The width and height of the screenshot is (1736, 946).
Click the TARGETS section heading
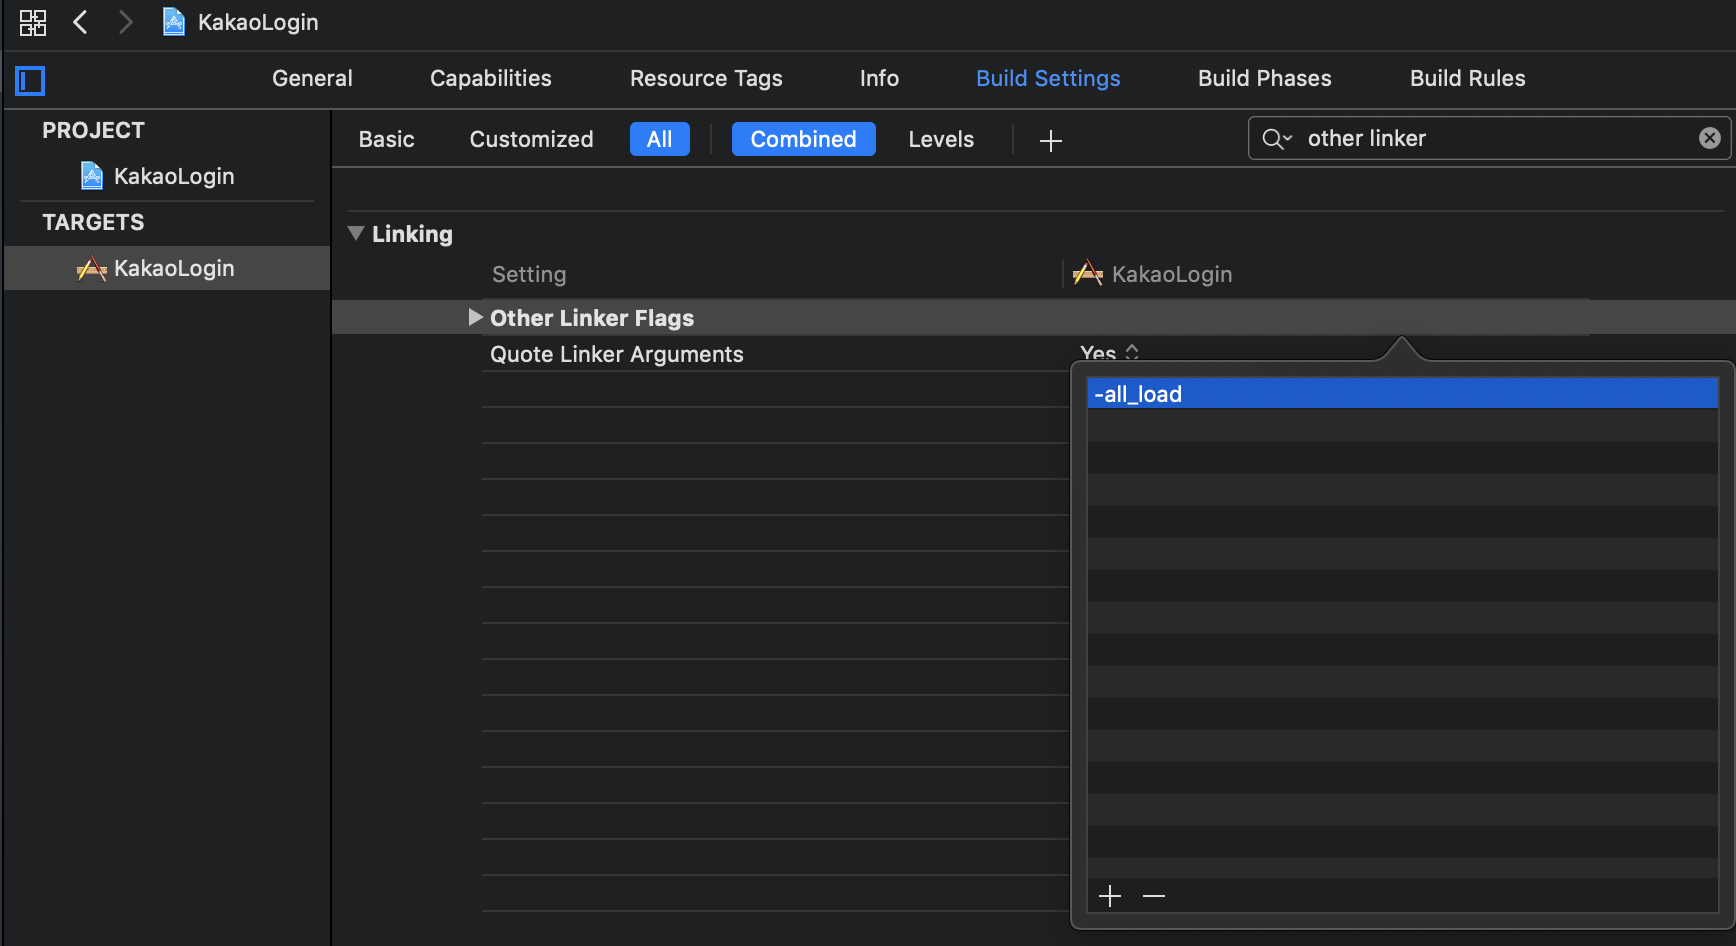tap(93, 222)
